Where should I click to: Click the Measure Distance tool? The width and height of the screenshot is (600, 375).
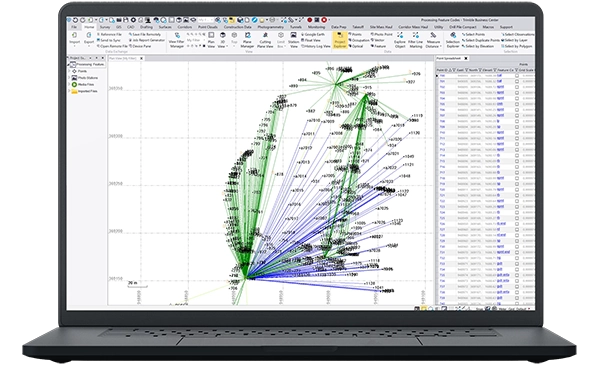coord(433,40)
